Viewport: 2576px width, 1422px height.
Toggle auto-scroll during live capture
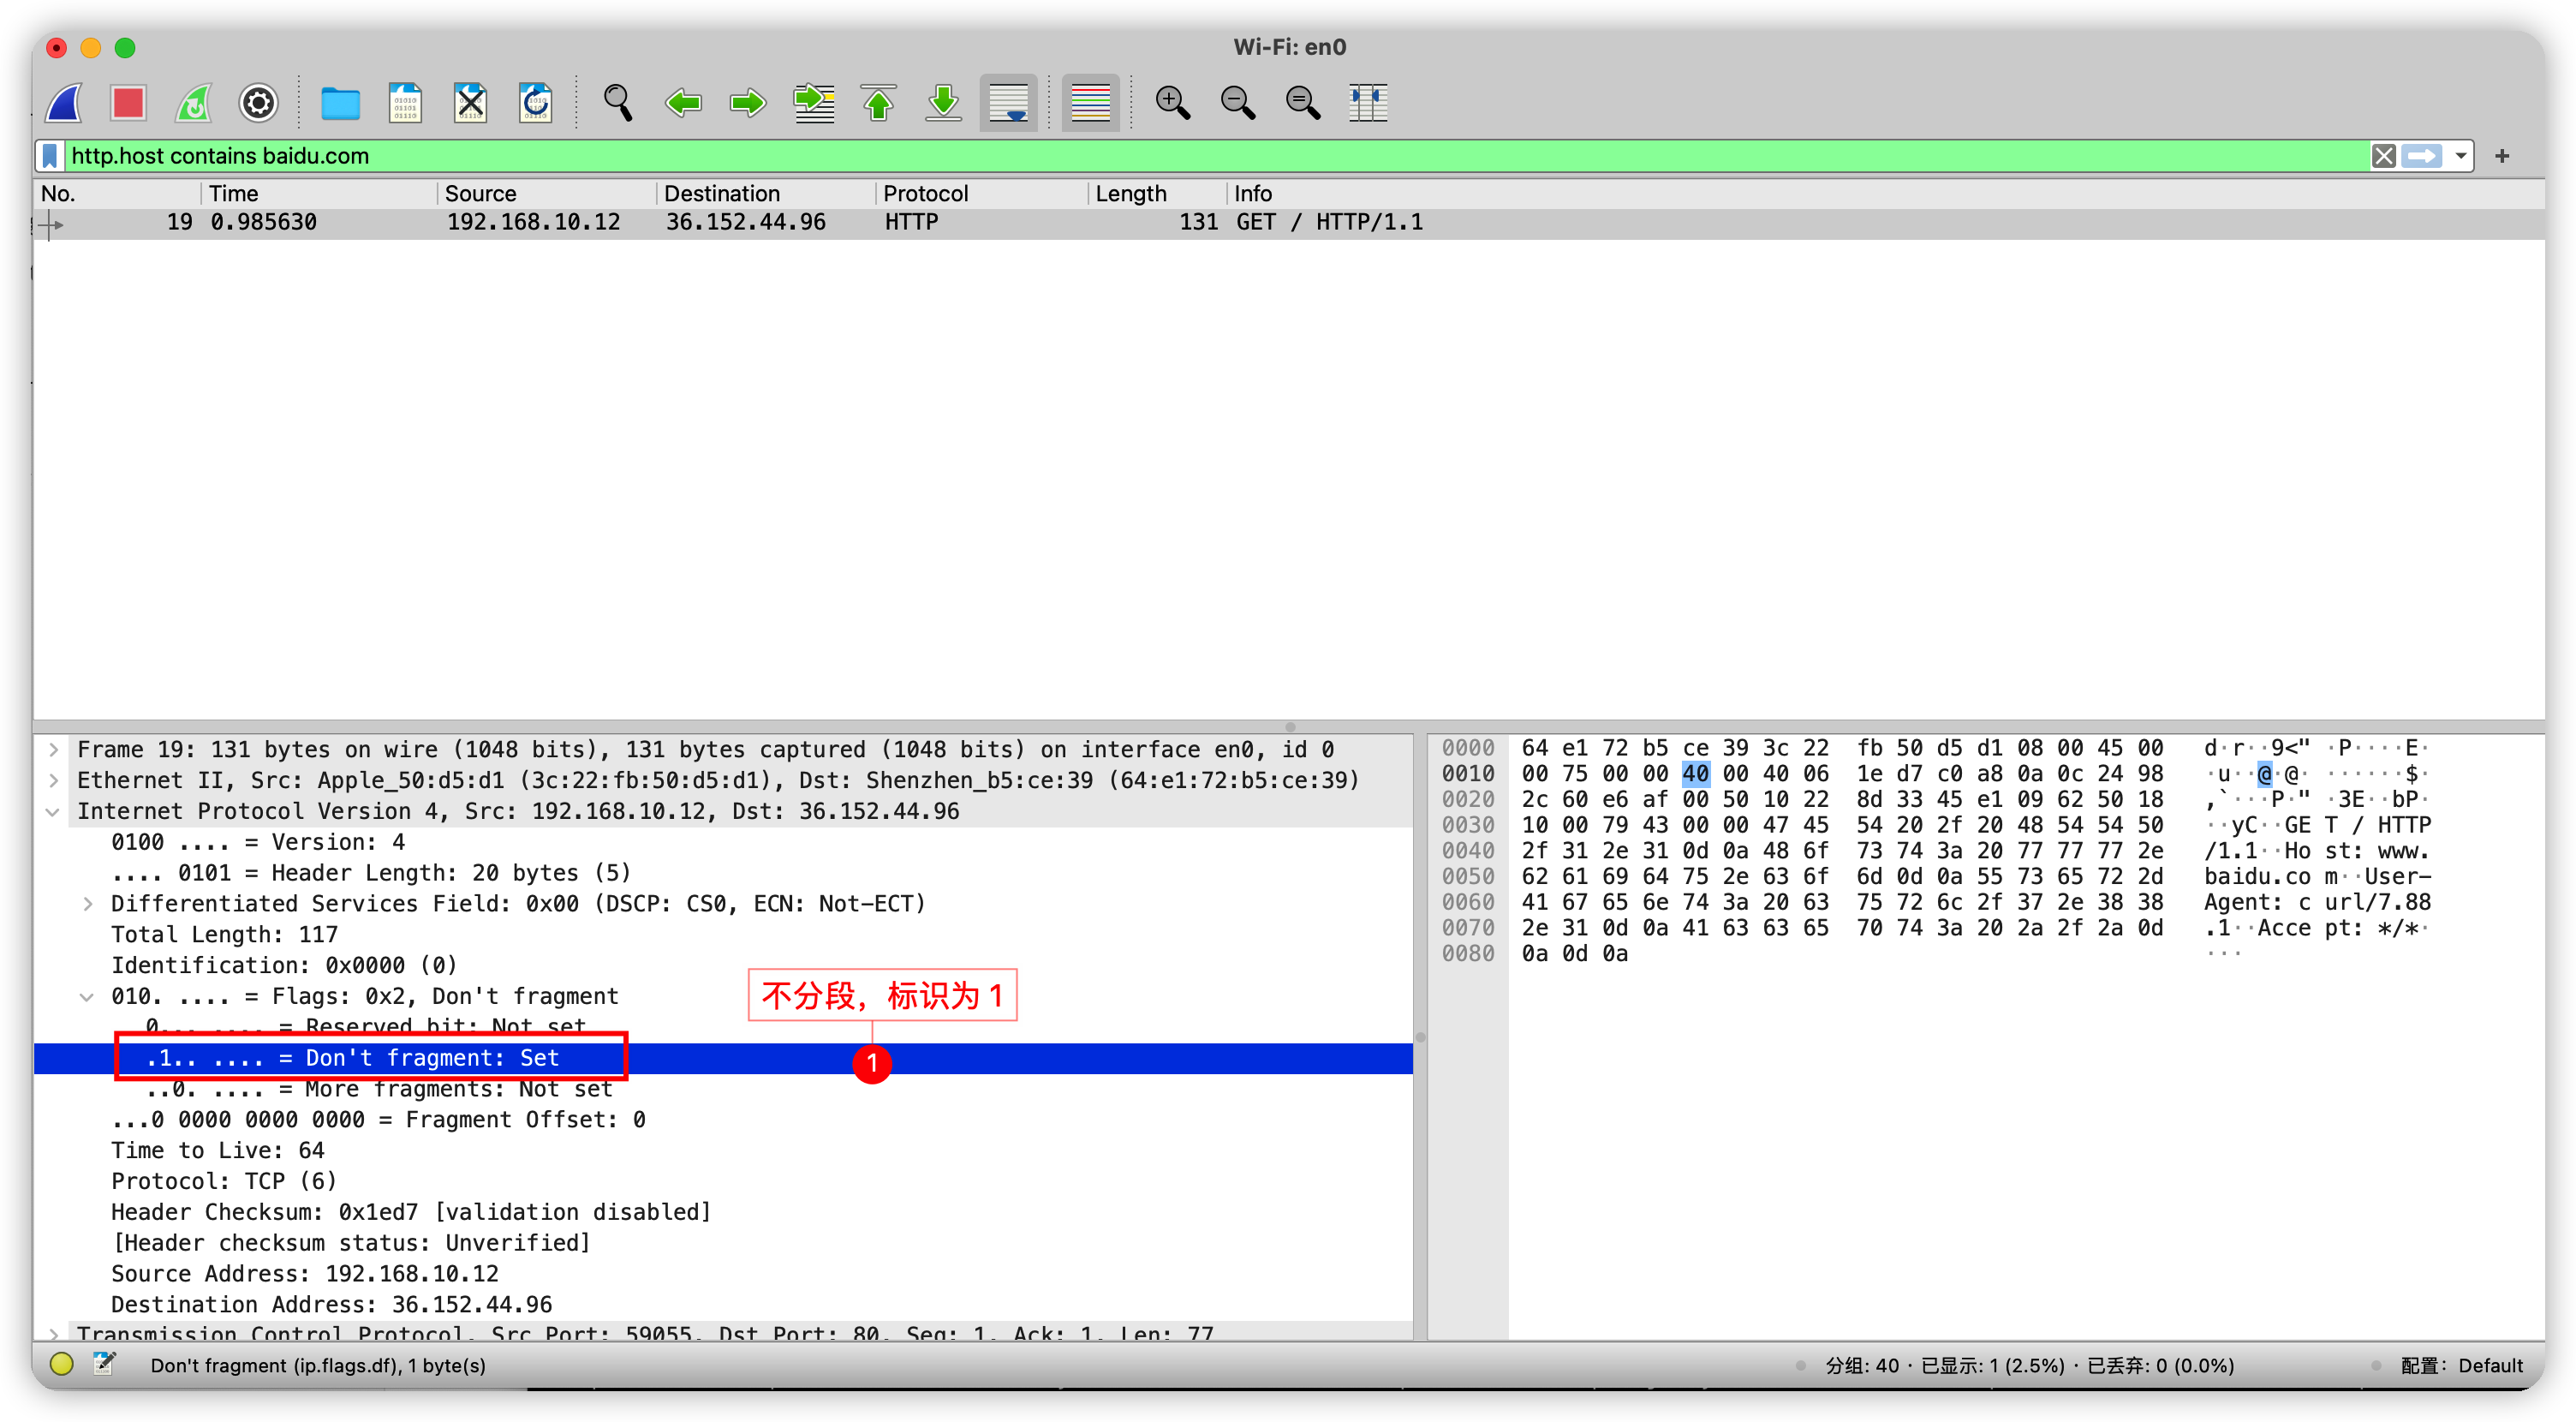[1008, 103]
